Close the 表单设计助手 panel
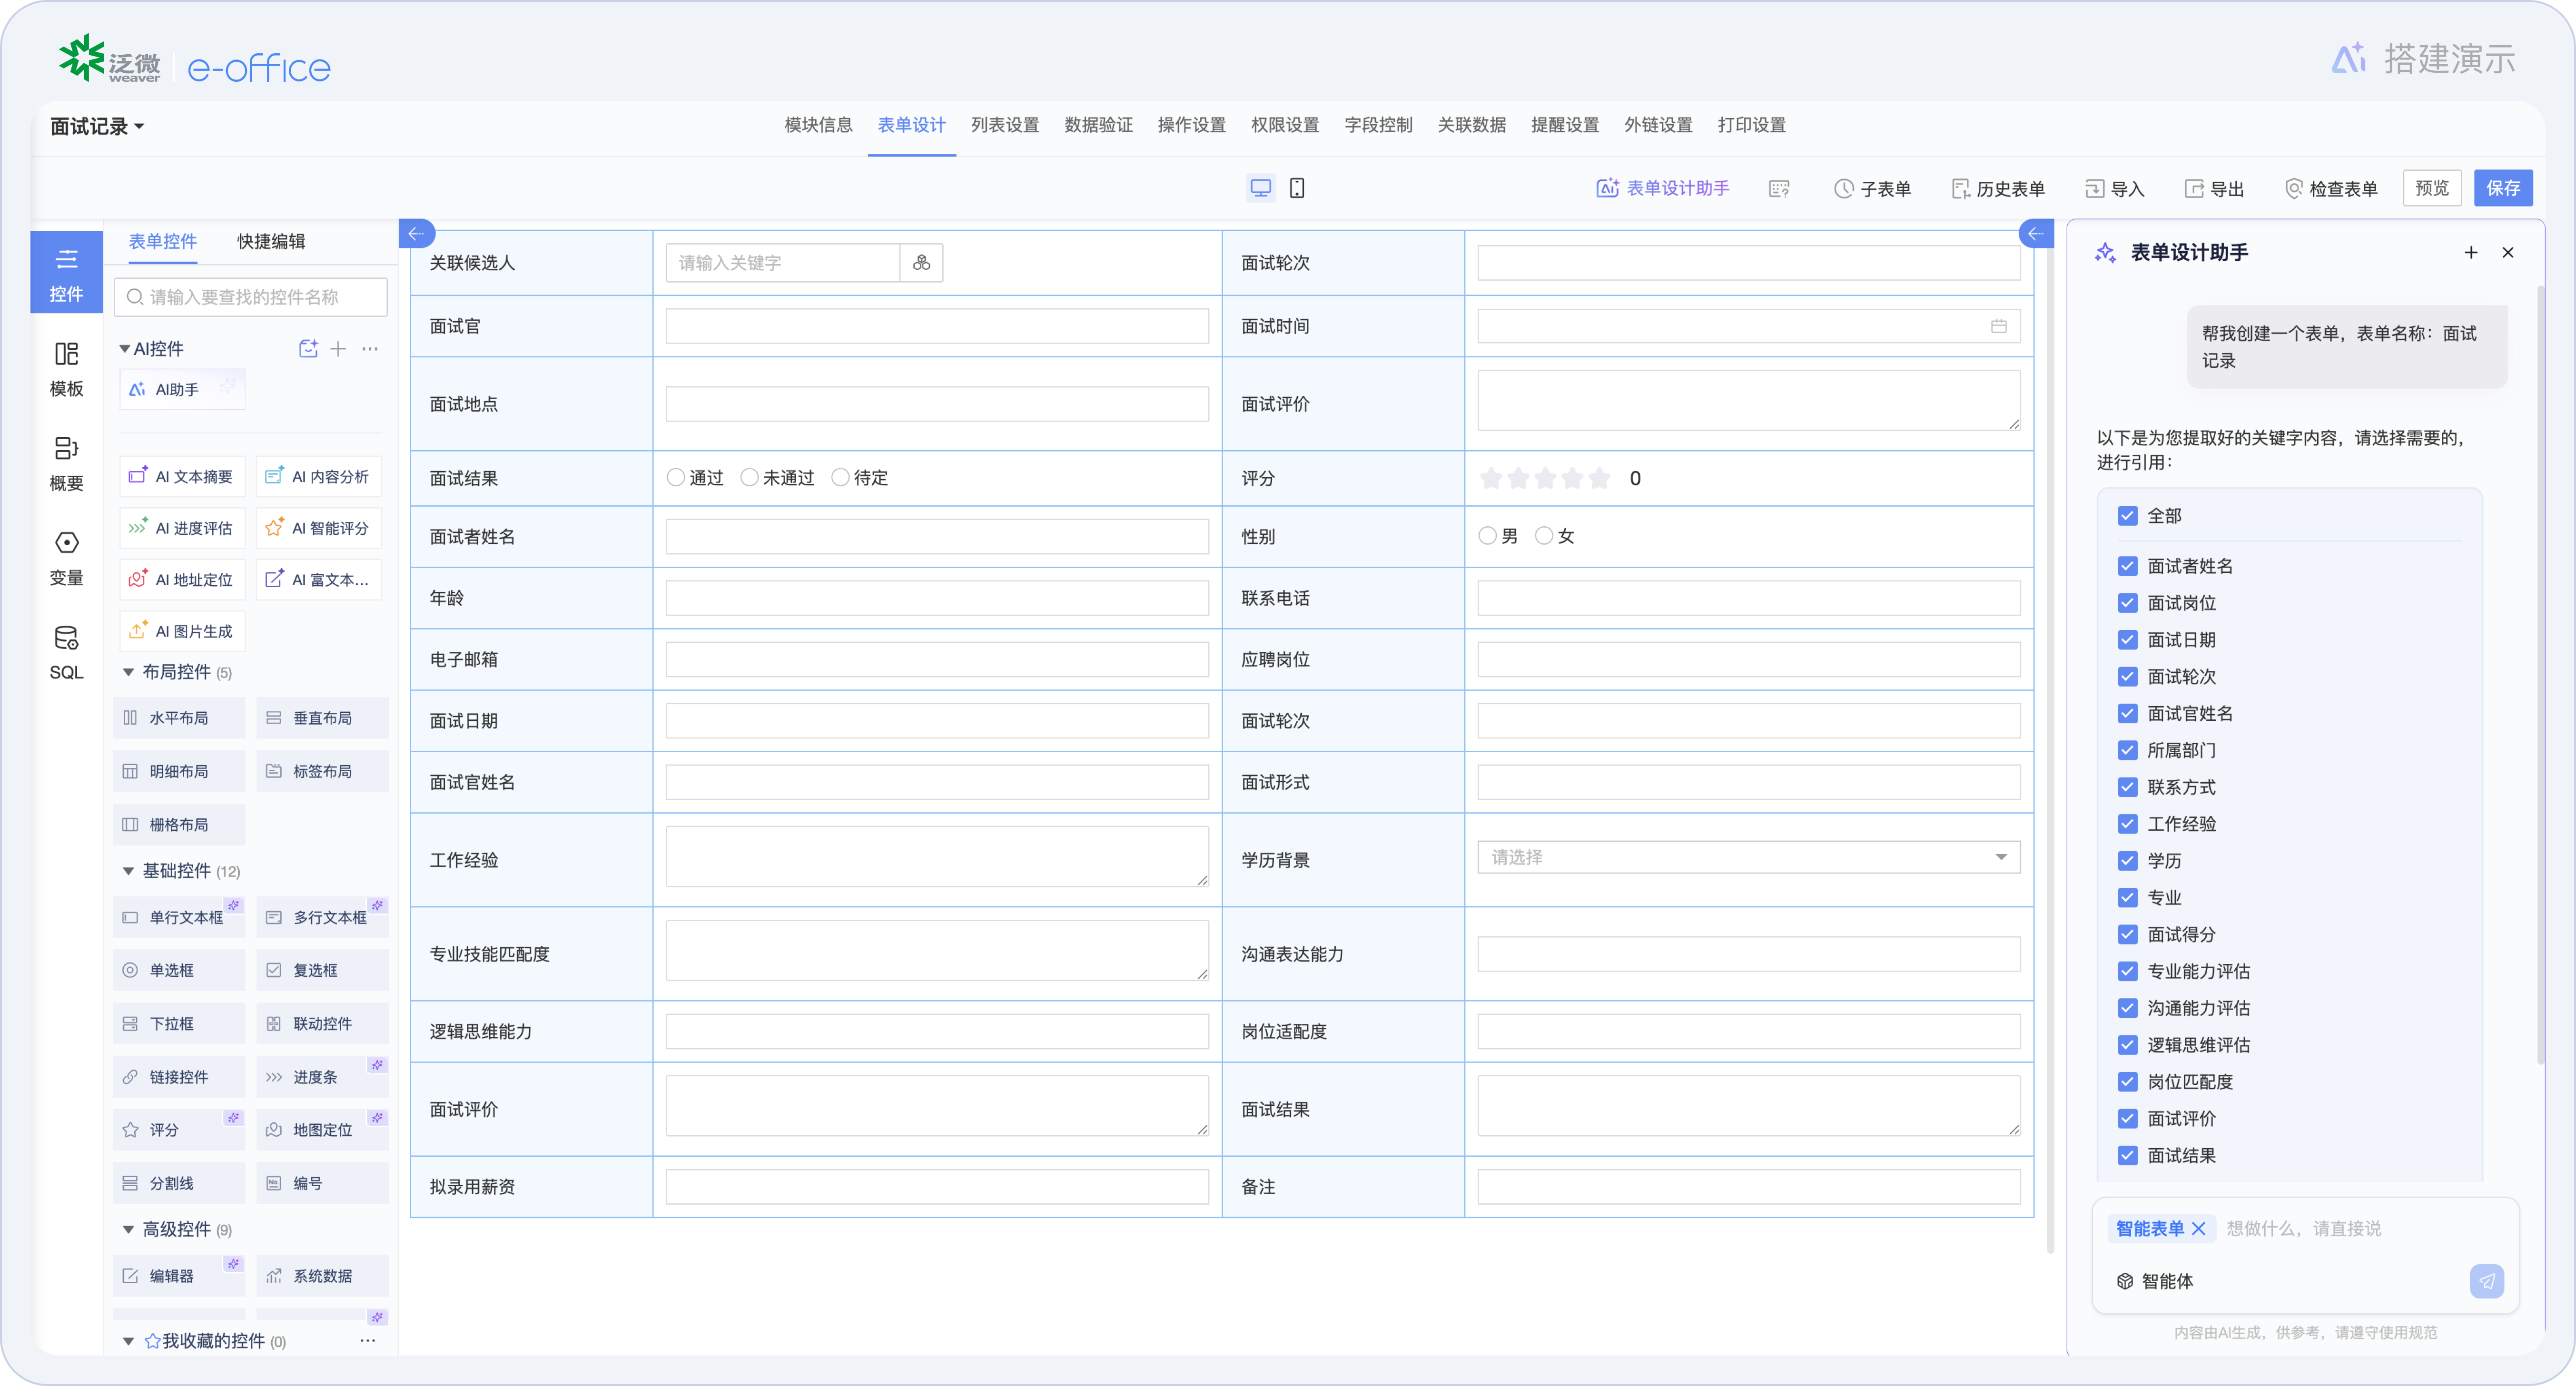Screen dimensions: 2576x1386 (2508, 253)
